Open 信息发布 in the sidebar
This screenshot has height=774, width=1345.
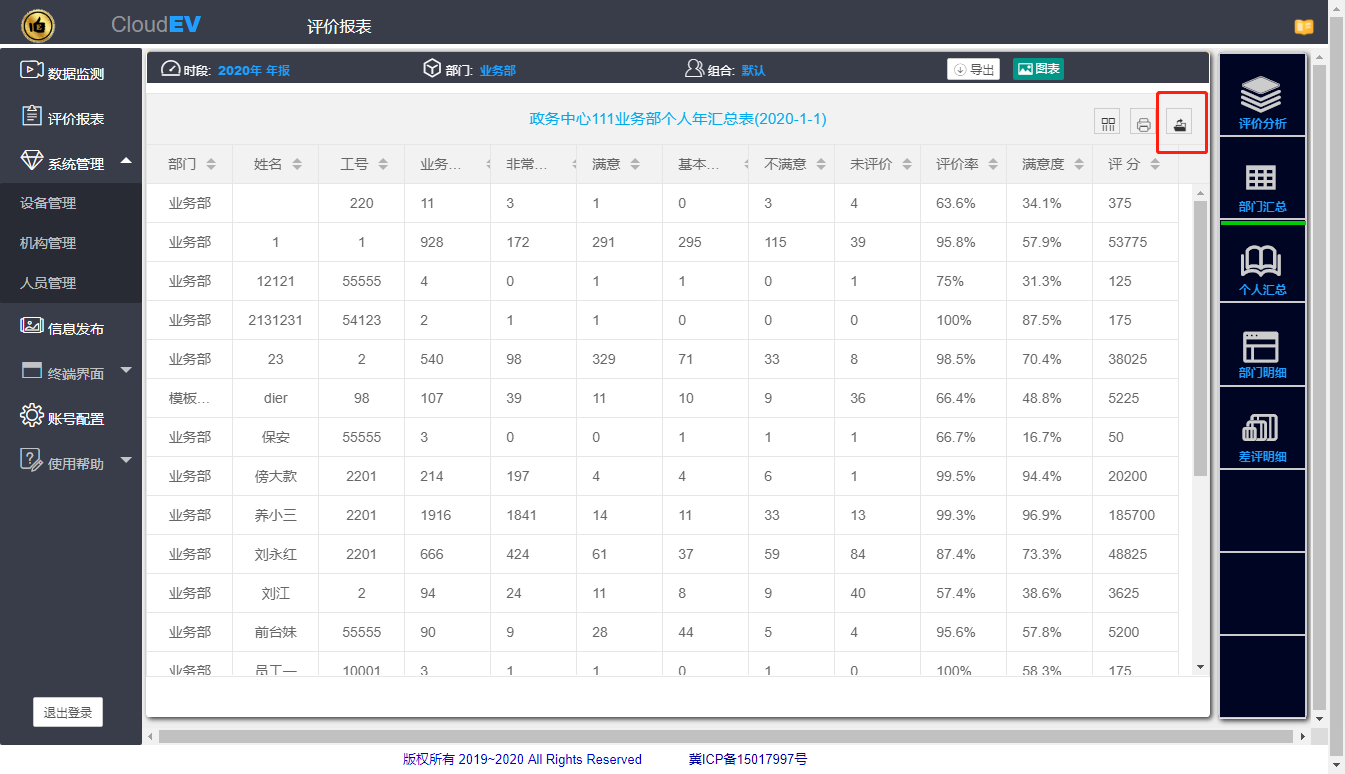[x=62, y=328]
